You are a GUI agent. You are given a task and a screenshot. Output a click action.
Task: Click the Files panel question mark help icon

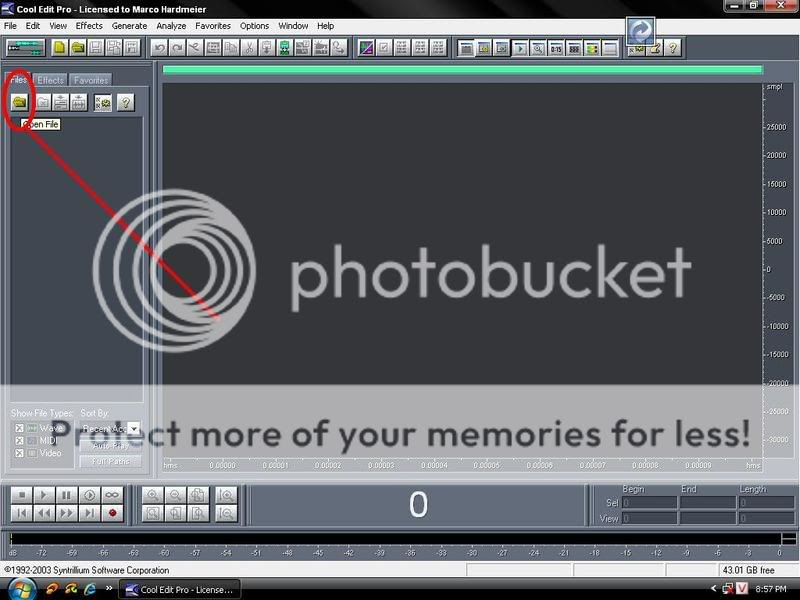(126, 103)
